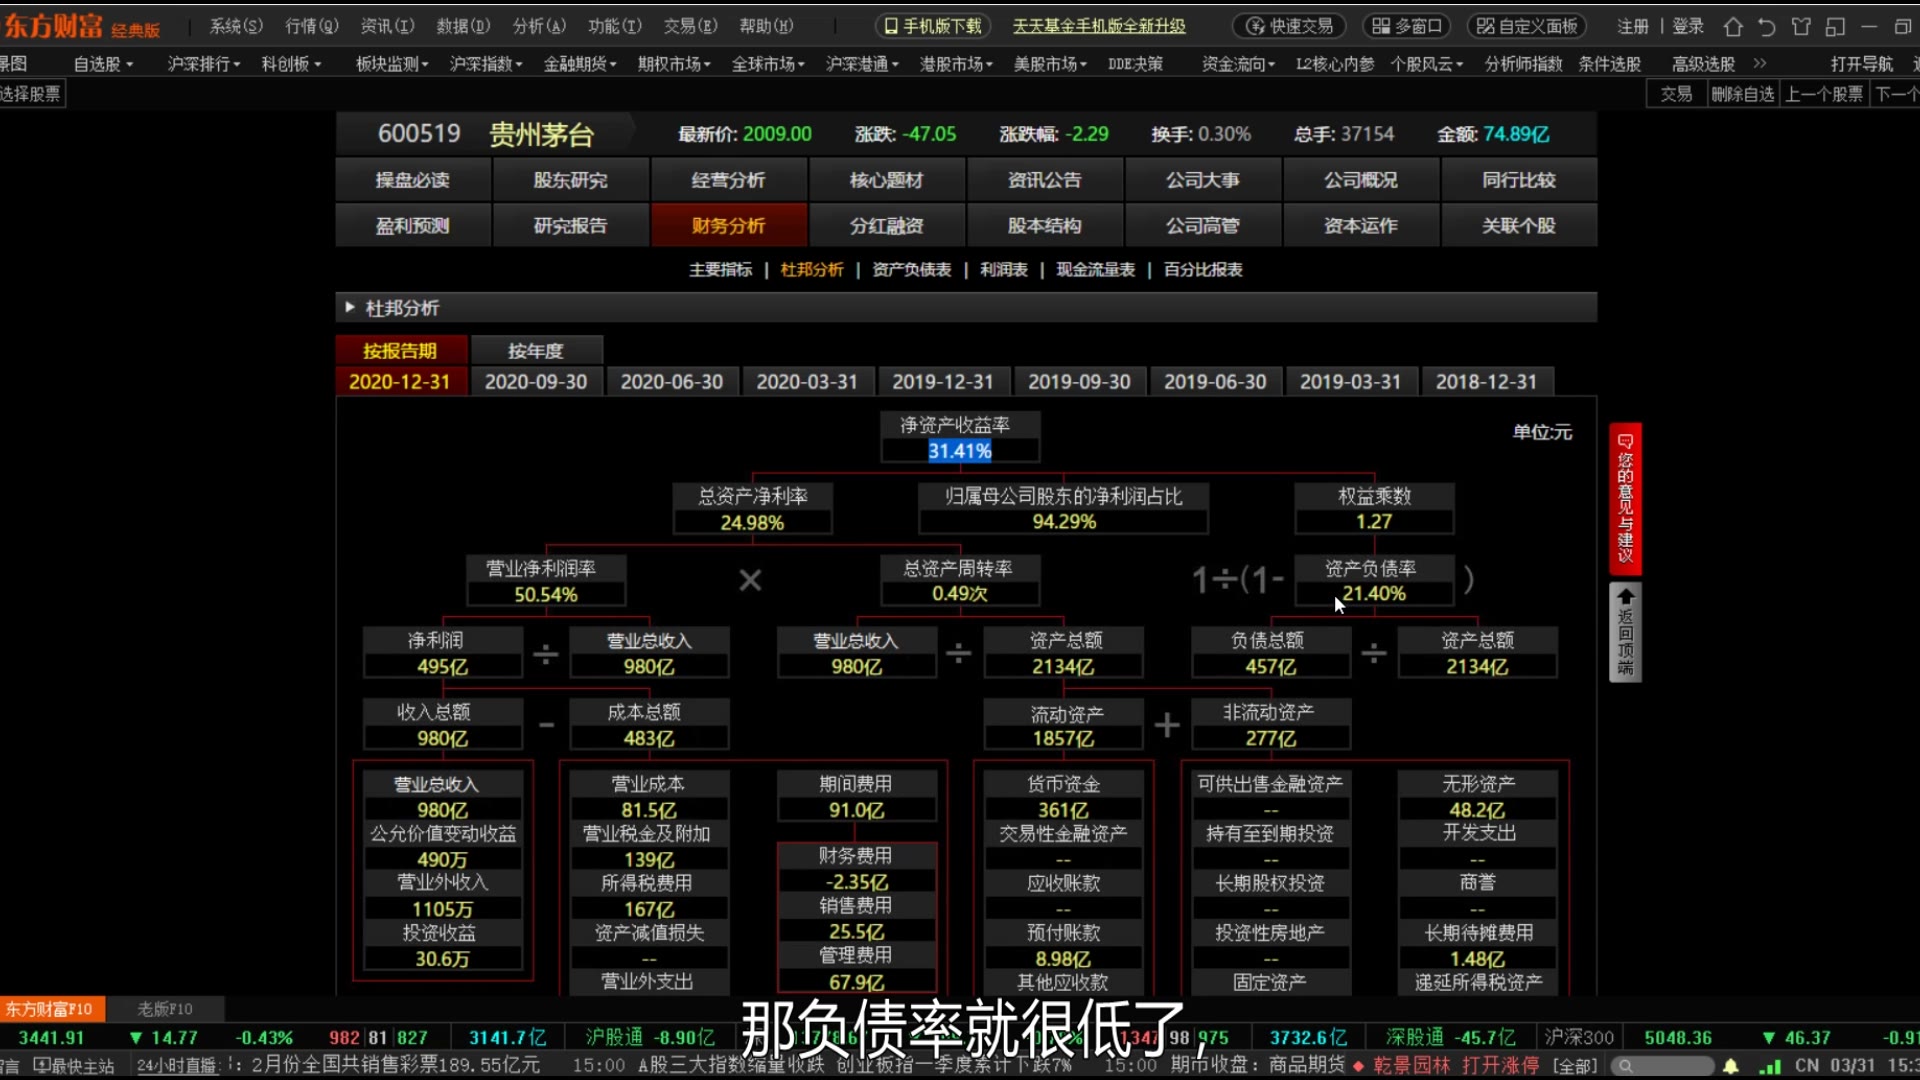Screen dimensions: 1920x1080
Task: Click the 利润表 link
Action: [1004, 269]
